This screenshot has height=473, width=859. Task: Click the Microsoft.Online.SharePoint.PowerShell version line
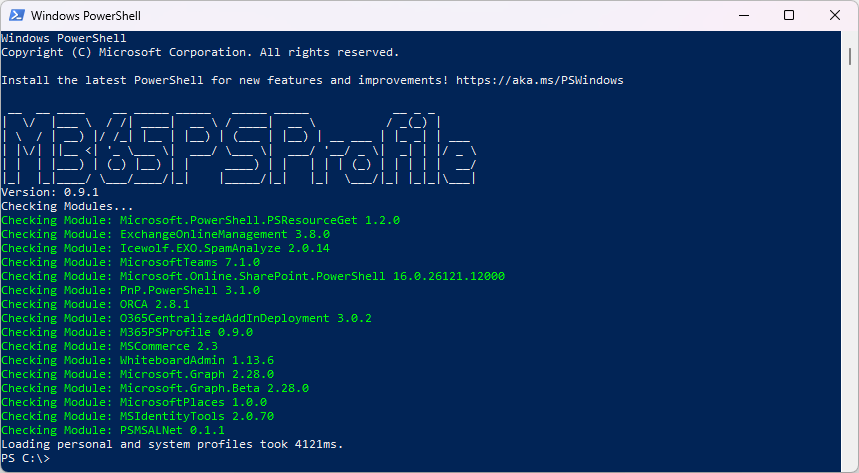[x=253, y=276]
